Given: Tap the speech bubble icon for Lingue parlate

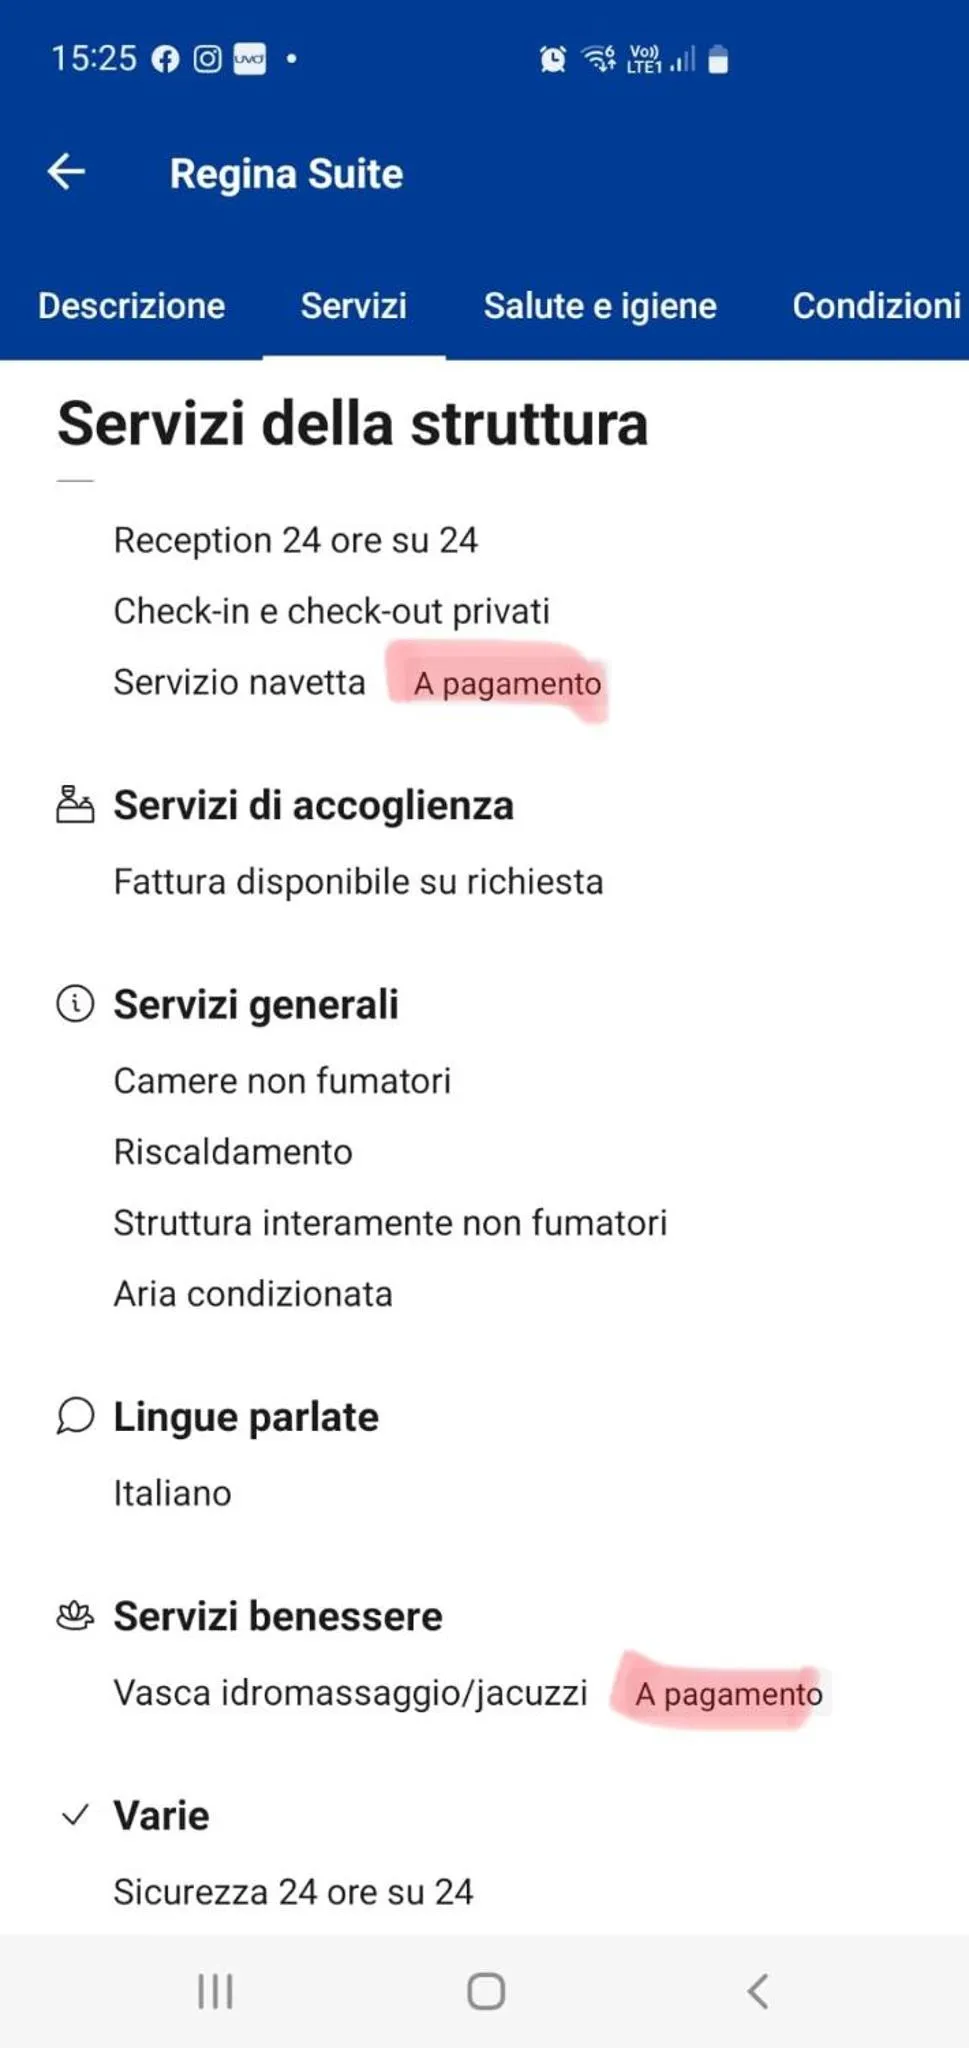Looking at the screenshot, I should (x=75, y=1415).
